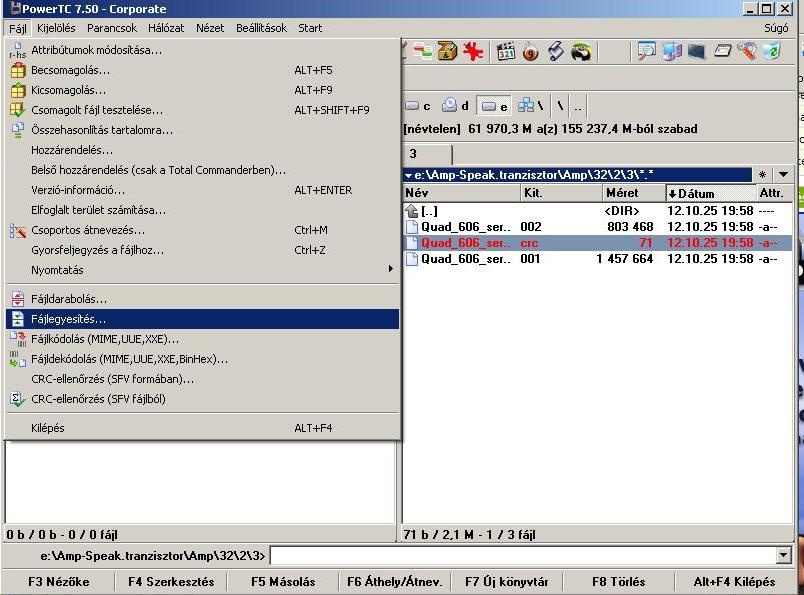Go to parent directory two-dots button
The height and width of the screenshot is (595, 804).
578,106
